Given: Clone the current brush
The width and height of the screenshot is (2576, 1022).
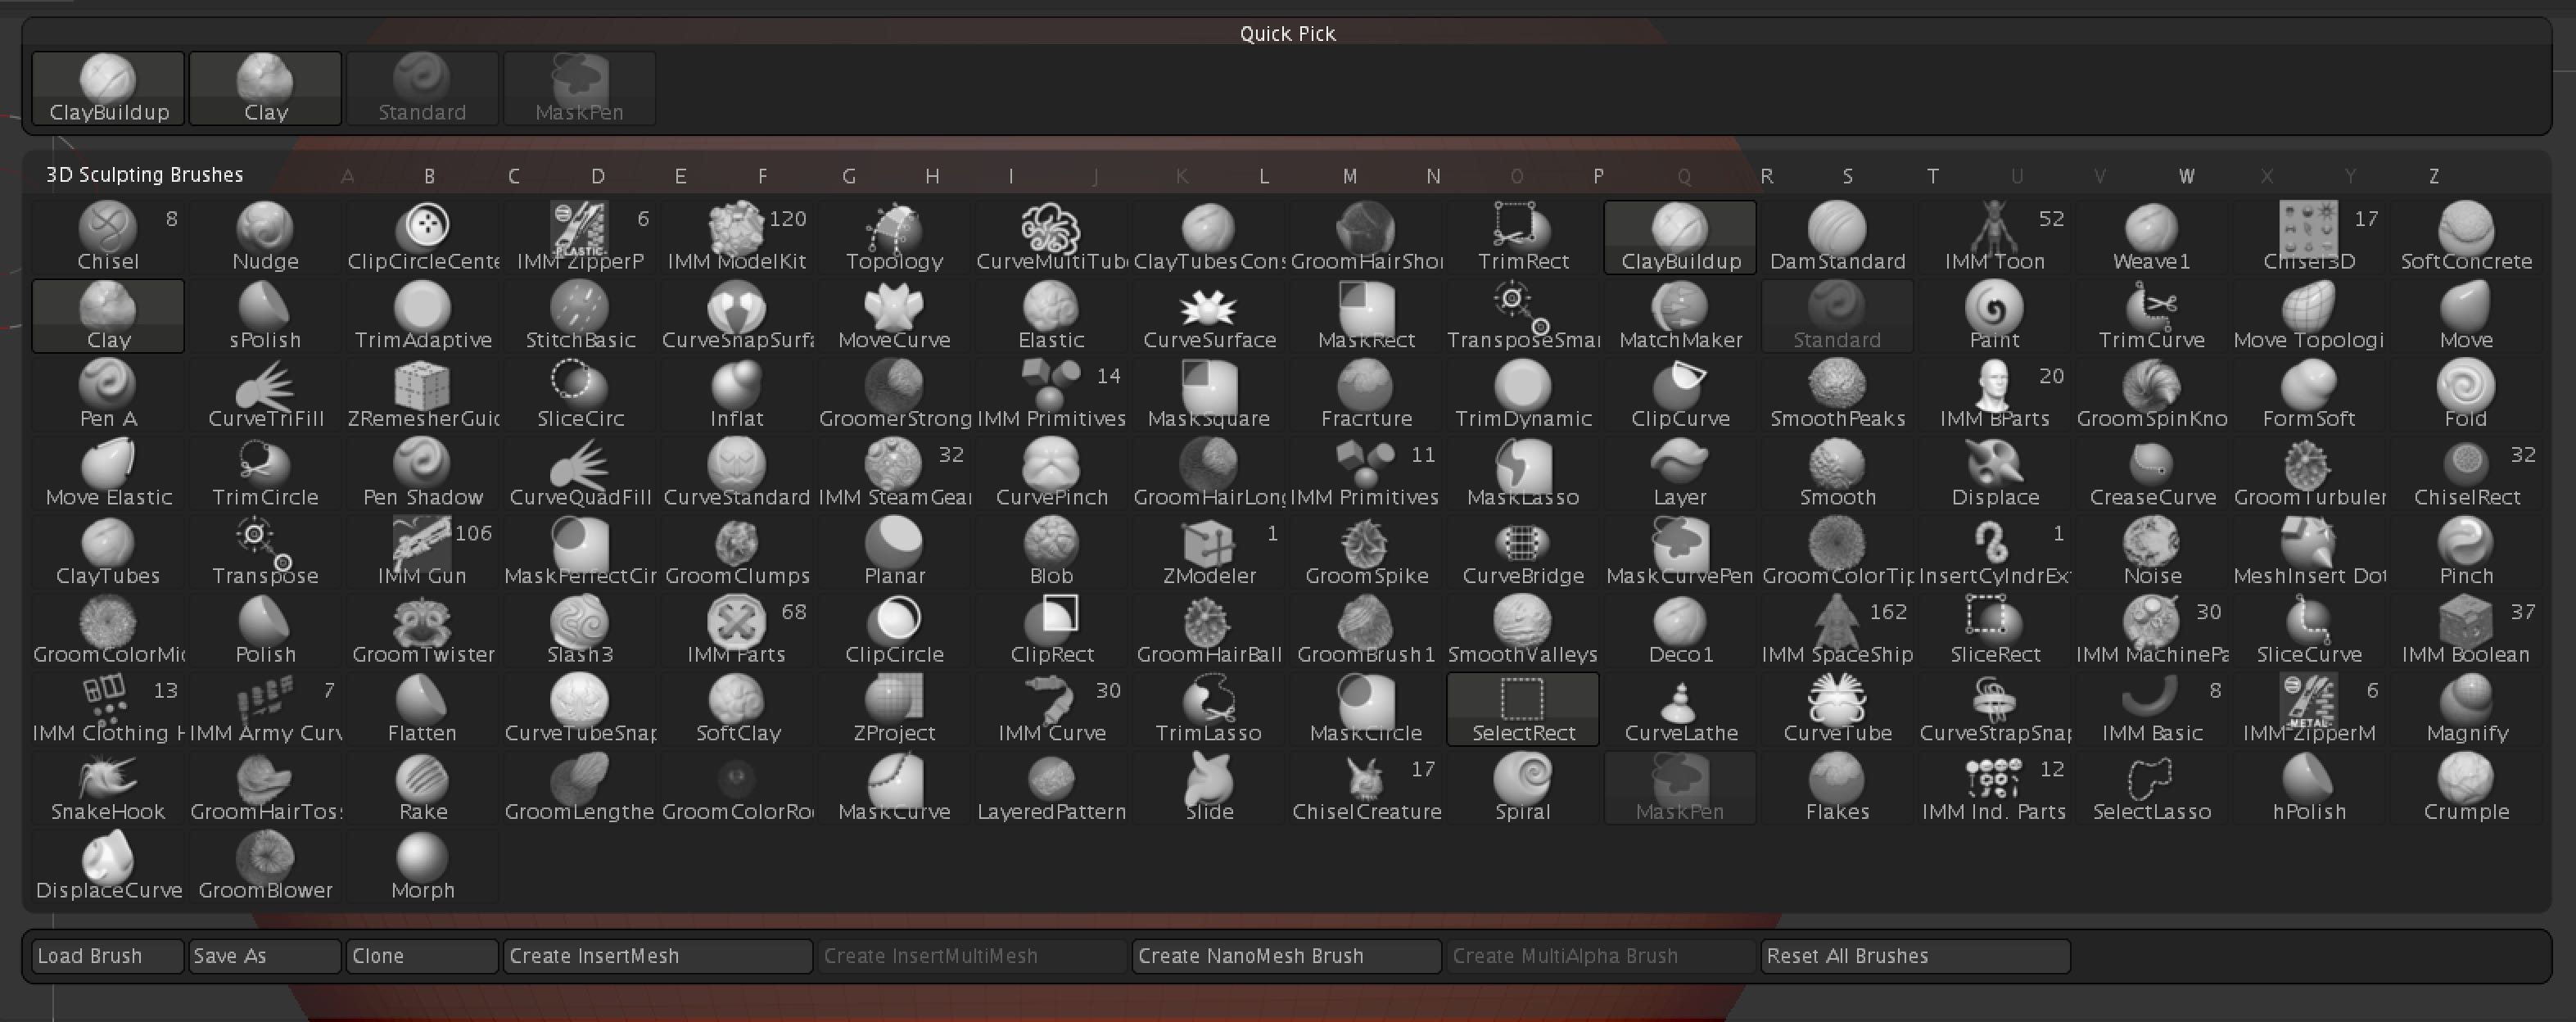Looking at the screenshot, I should point(423,956).
